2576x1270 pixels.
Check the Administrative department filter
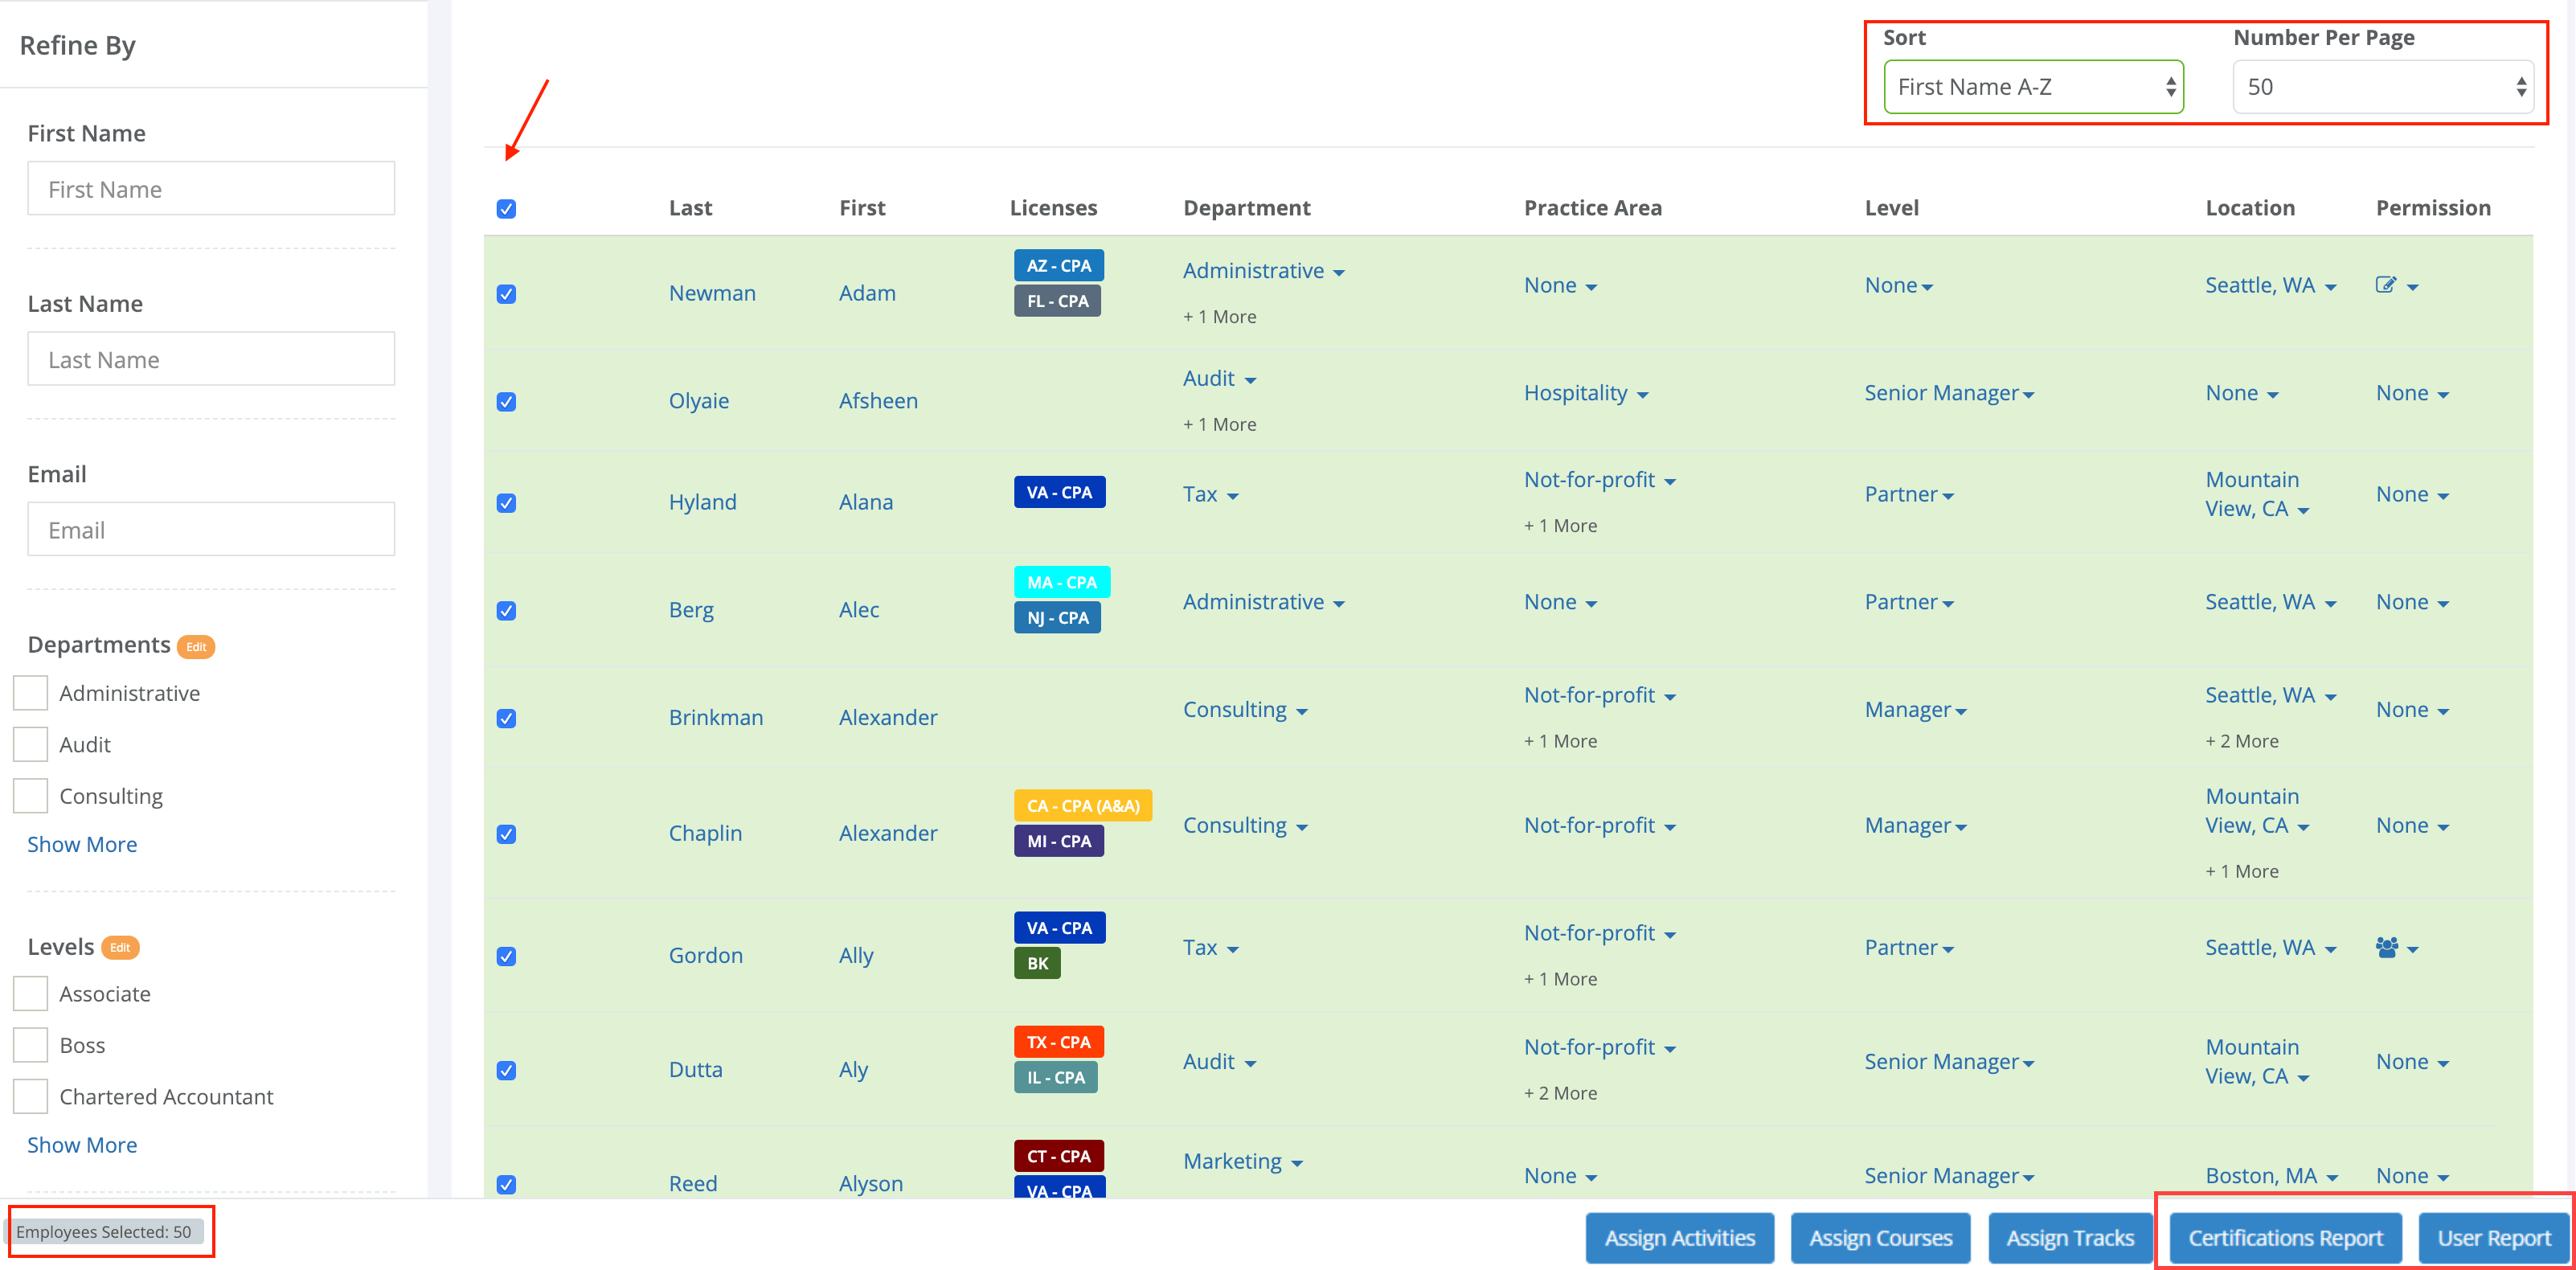coord(30,693)
